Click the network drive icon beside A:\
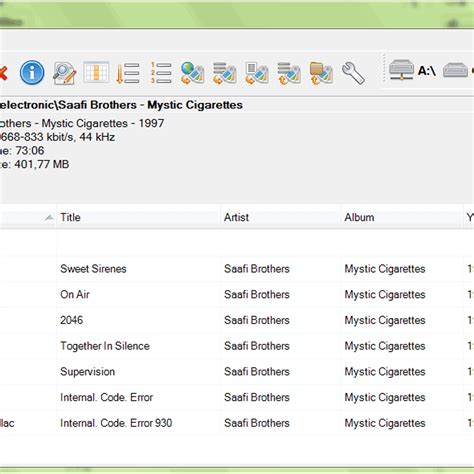The height and width of the screenshot is (474, 474). [401, 70]
